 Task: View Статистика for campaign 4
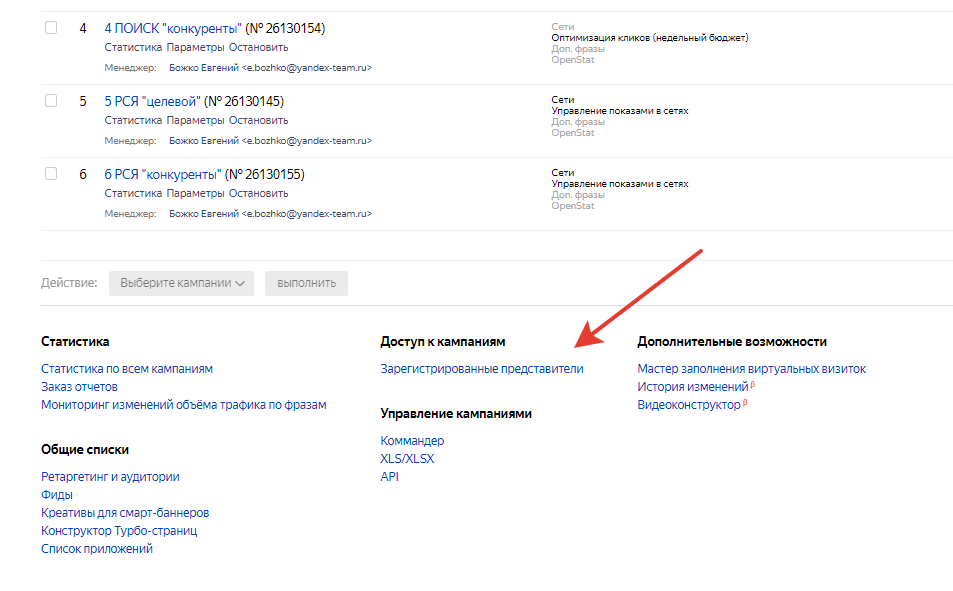pyautogui.click(x=132, y=47)
